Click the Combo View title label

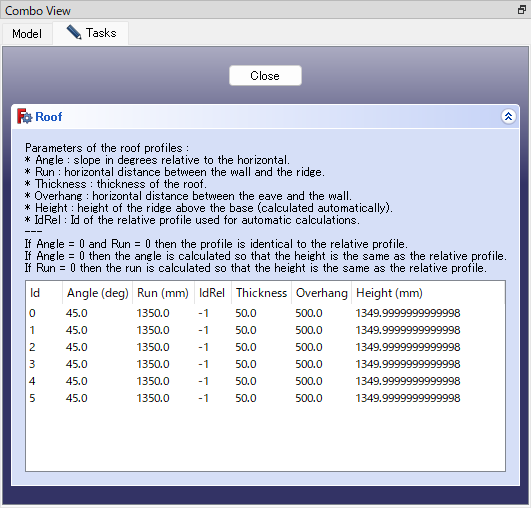[38, 11]
